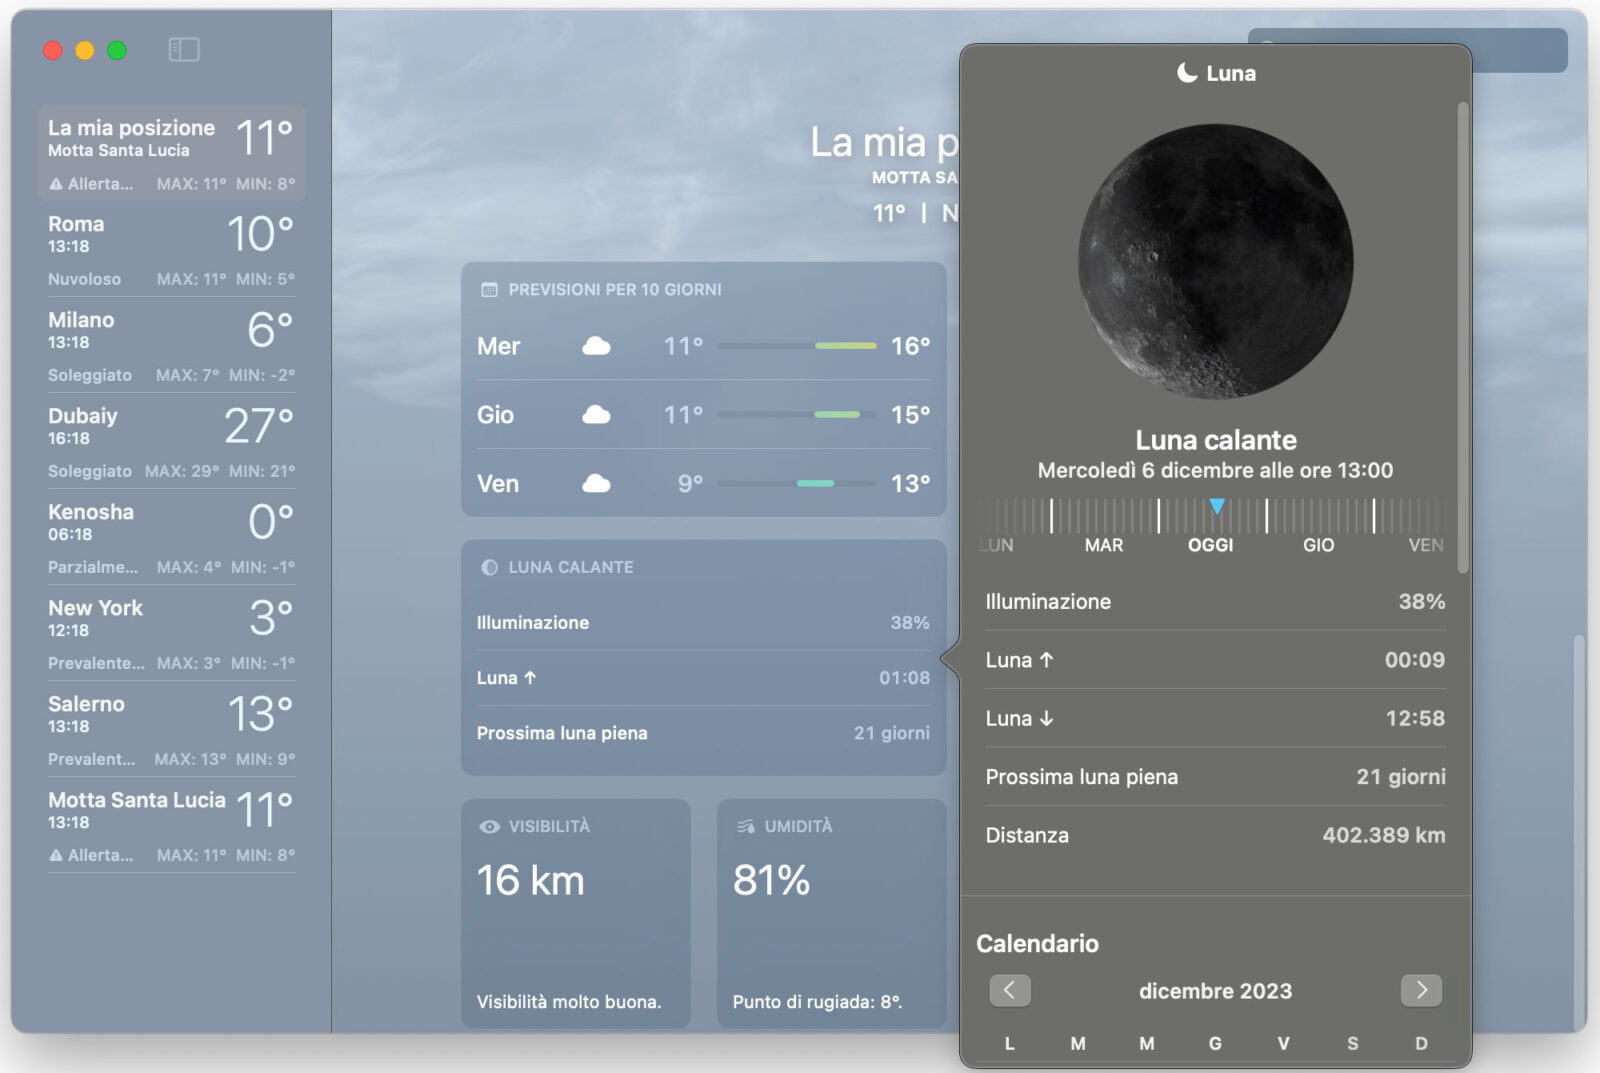The image size is (1600, 1073).
Task: Toggle the sidebar visibility icon
Action: click(x=183, y=49)
